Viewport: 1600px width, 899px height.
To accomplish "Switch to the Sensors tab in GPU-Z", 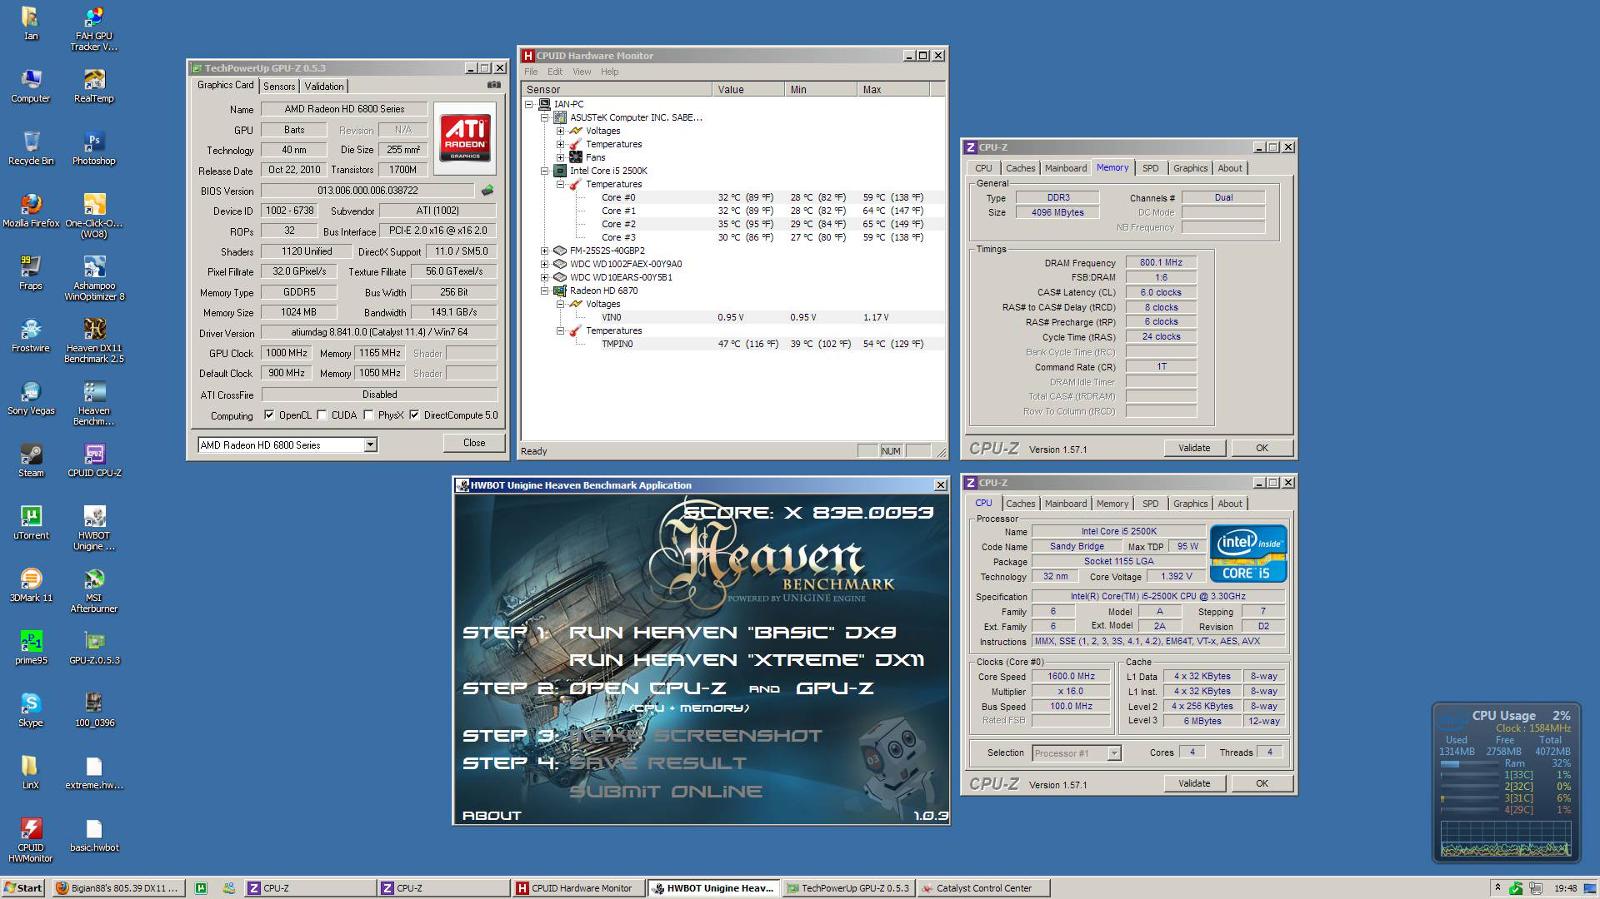I will click(279, 86).
